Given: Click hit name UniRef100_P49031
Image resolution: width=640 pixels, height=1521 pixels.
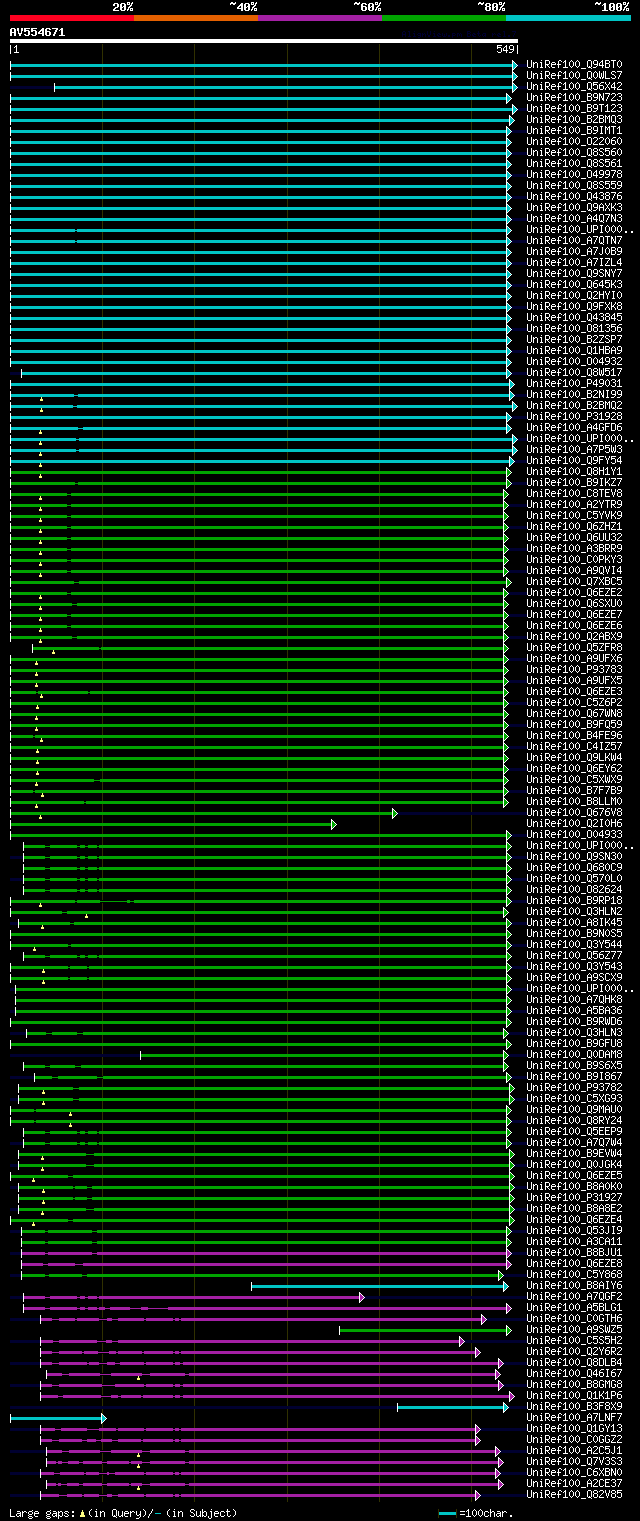Looking at the screenshot, I should click(574, 383).
